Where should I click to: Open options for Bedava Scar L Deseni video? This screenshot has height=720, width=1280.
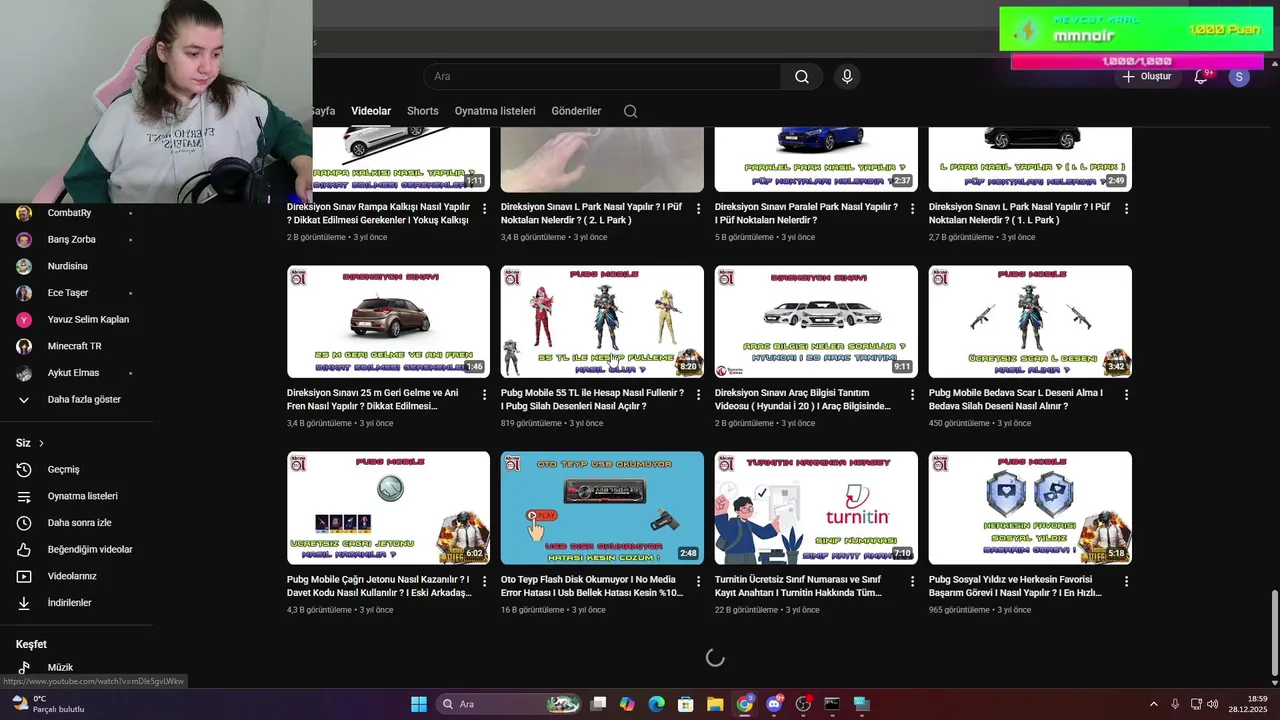[1127, 395]
